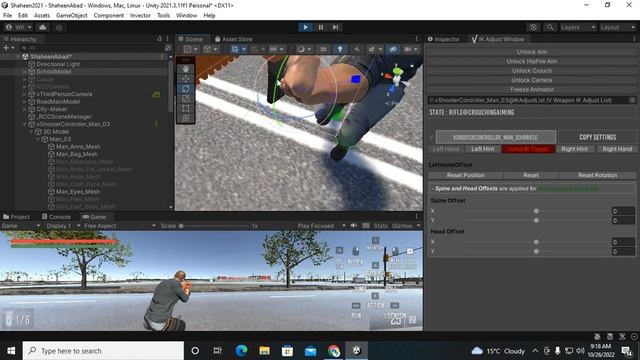Image resolution: width=640 pixels, height=360 pixels.
Task: Select the Move tool in Scene toolbar
Action: (x=186, y=79)
